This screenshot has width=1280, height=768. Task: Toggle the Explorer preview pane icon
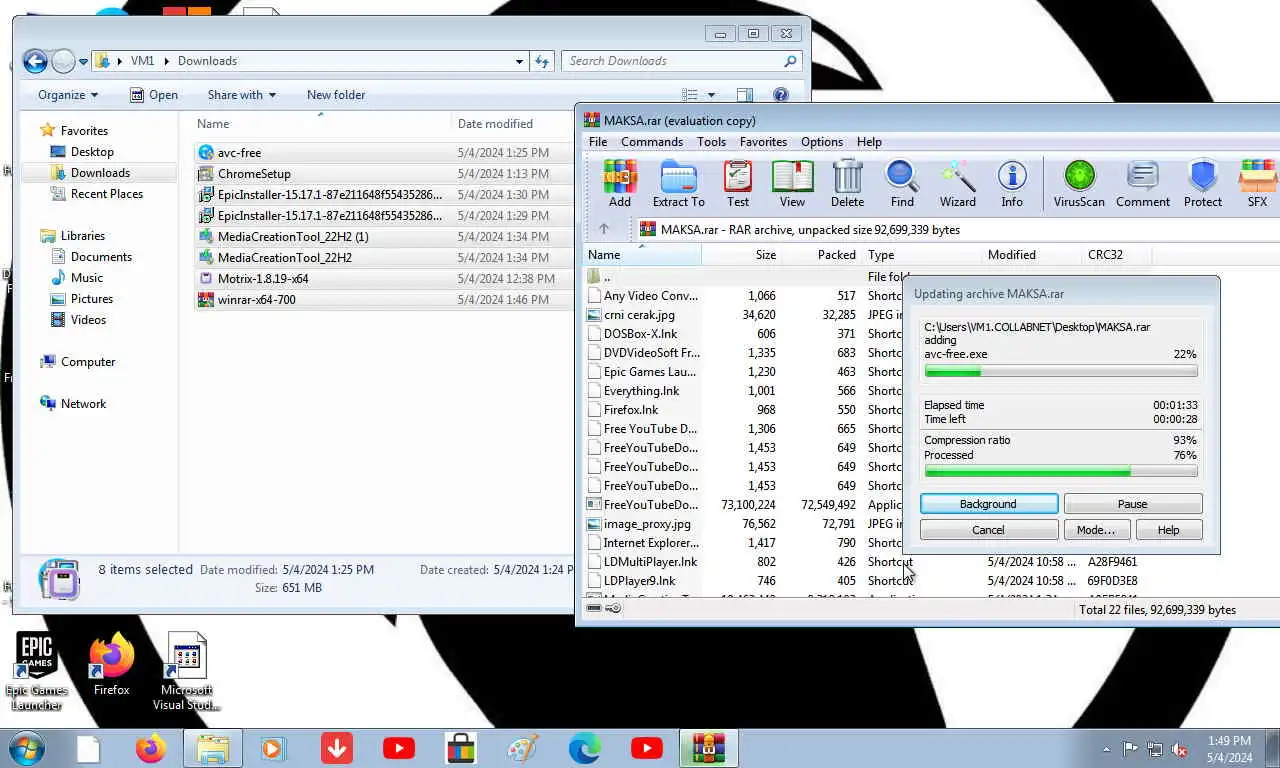point(745,95)
